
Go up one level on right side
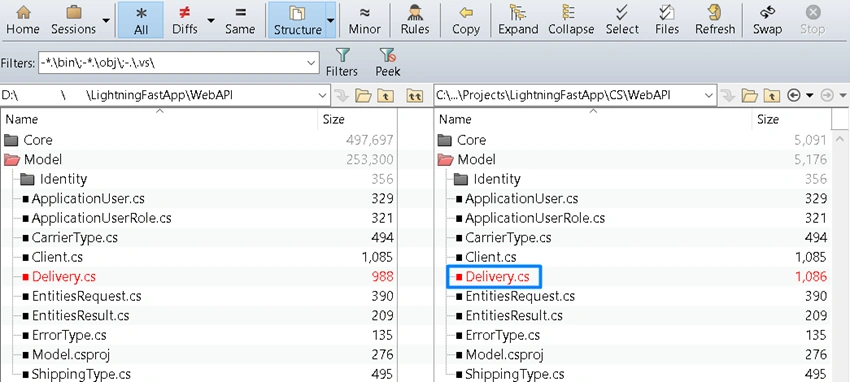point(771,96)
